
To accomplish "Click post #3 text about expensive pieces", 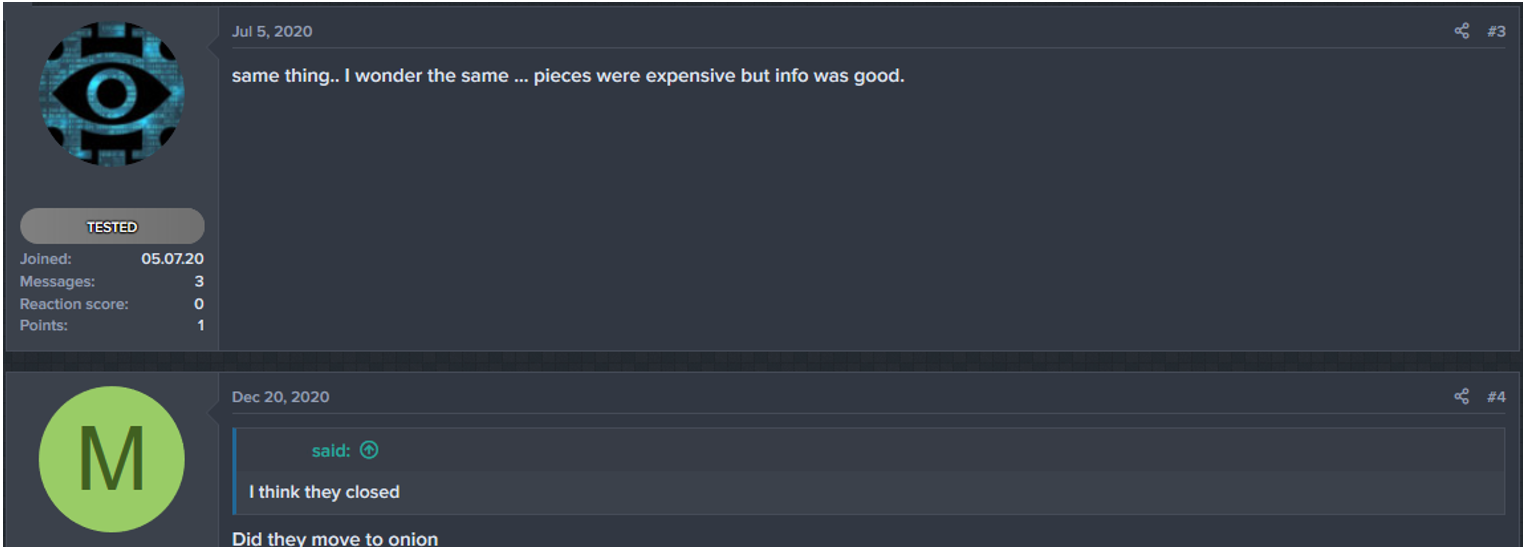I will [568, 76].
